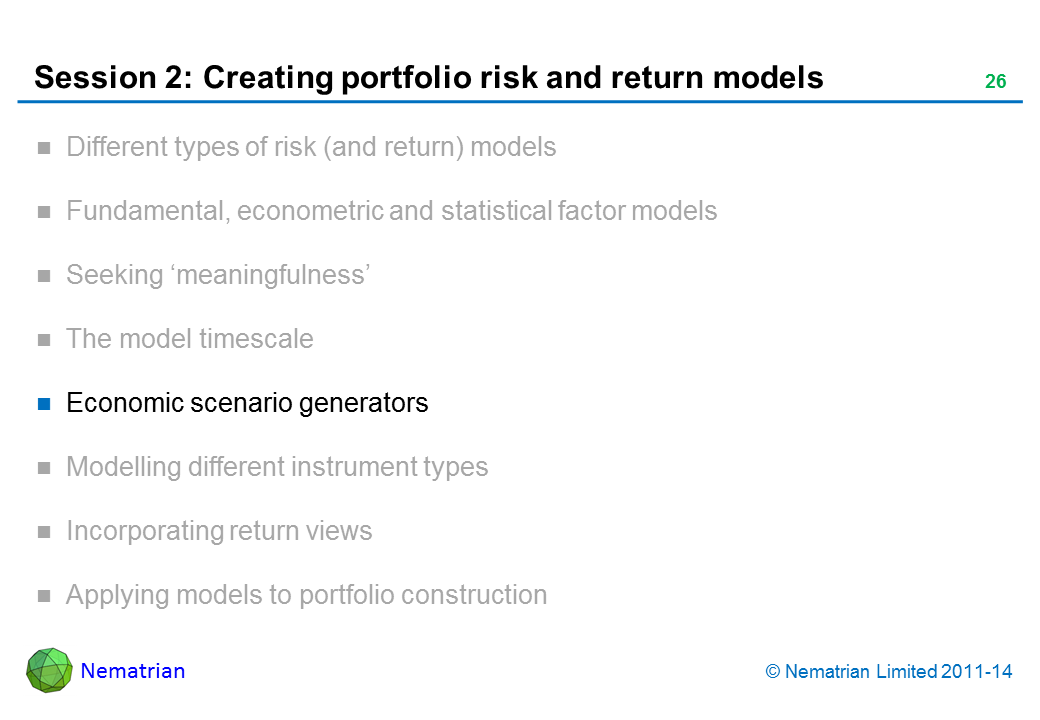Click the bullet marker before Fundamental, econometric line
1040x720 pixels.
[44, 212]
